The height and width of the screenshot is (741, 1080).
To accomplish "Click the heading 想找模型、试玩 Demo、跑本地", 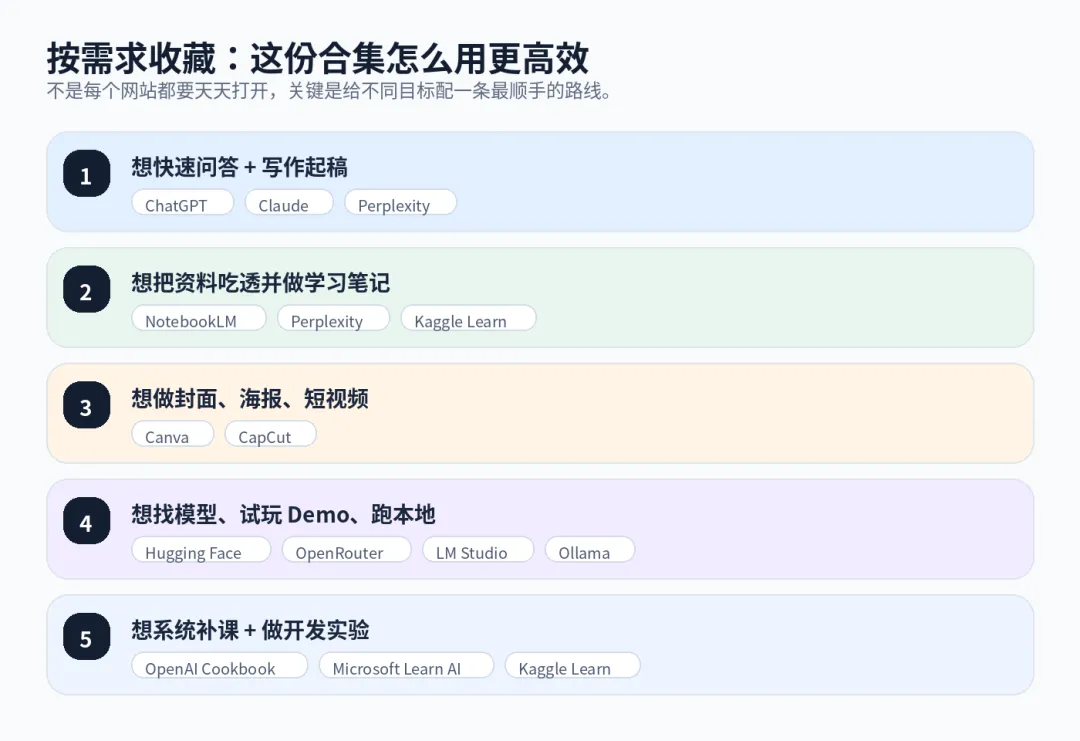I will pyautogui.click(x=283, y=514).
